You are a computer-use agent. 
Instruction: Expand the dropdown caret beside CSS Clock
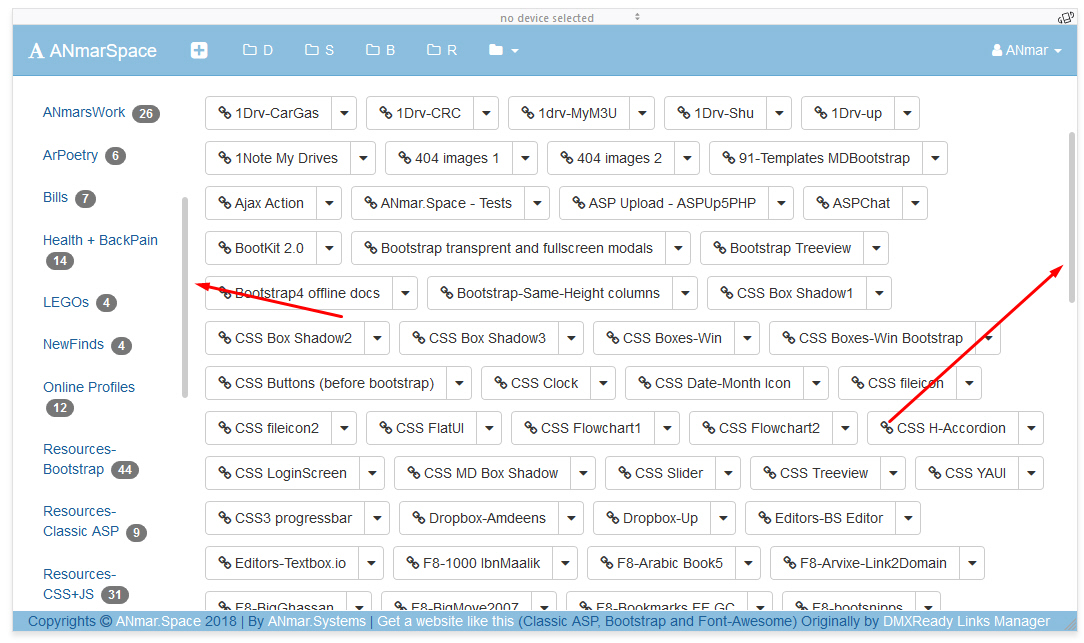(603, 383)
